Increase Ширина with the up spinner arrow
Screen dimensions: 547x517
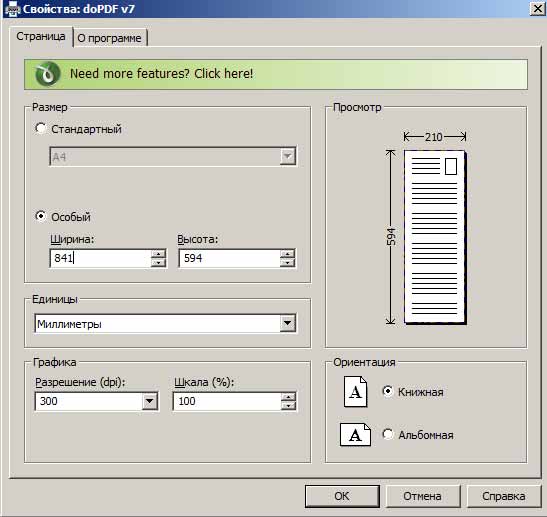coord(158,254)
